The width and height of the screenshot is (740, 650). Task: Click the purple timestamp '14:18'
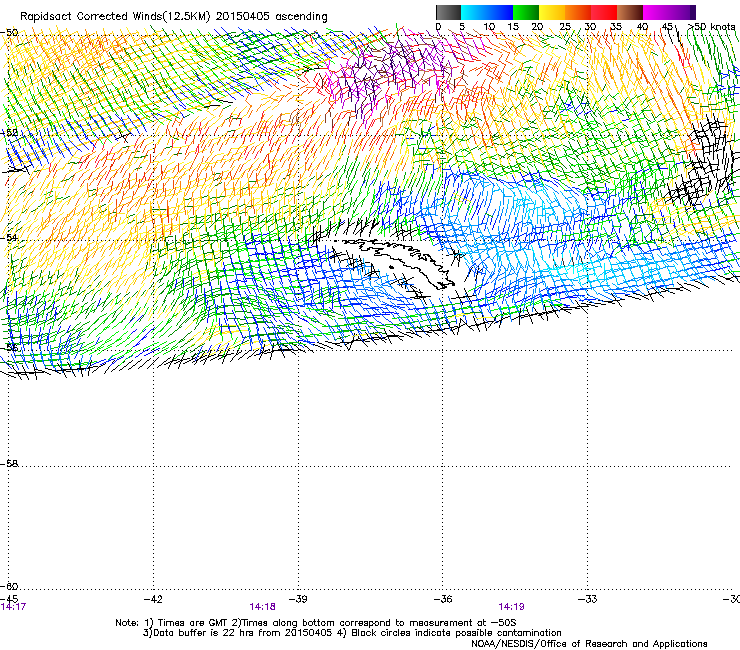click(262, 607)
